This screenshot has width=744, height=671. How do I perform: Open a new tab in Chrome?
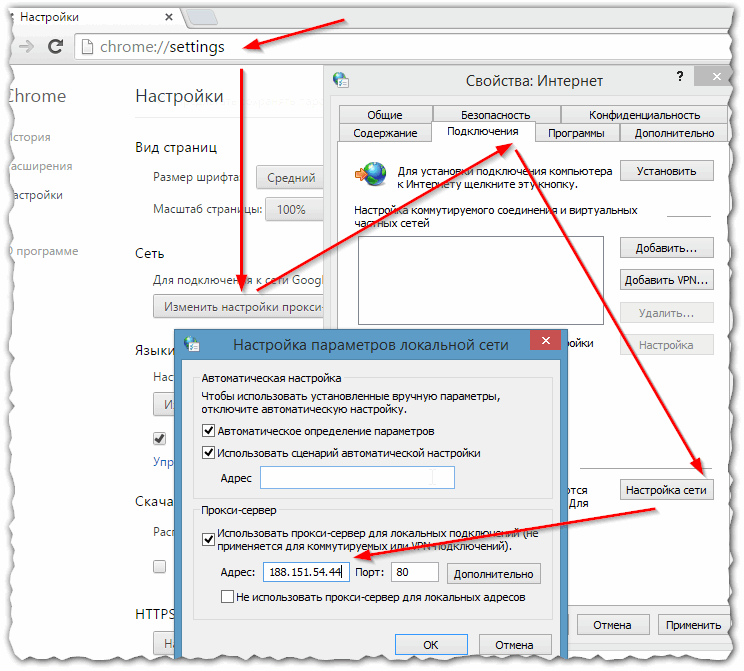click(203, 18)
